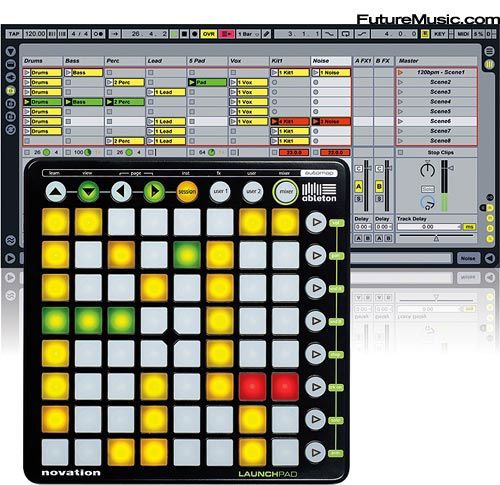Launch the 120bpm - Scene1 scene
The image size is (500, 485).
pos(436,72)
